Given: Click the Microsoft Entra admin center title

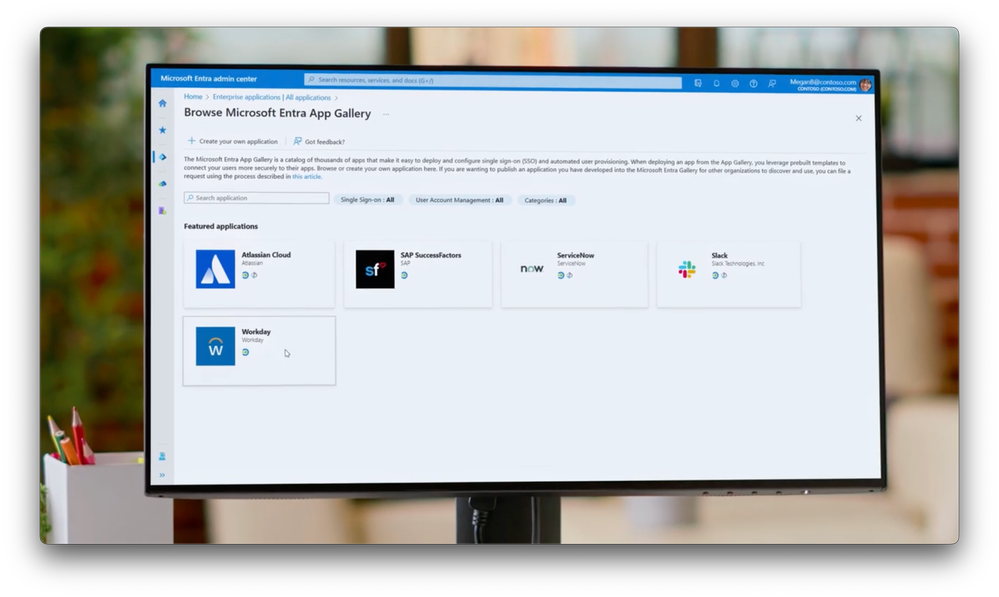Looking at the screenshot, I should coord(208,78).
